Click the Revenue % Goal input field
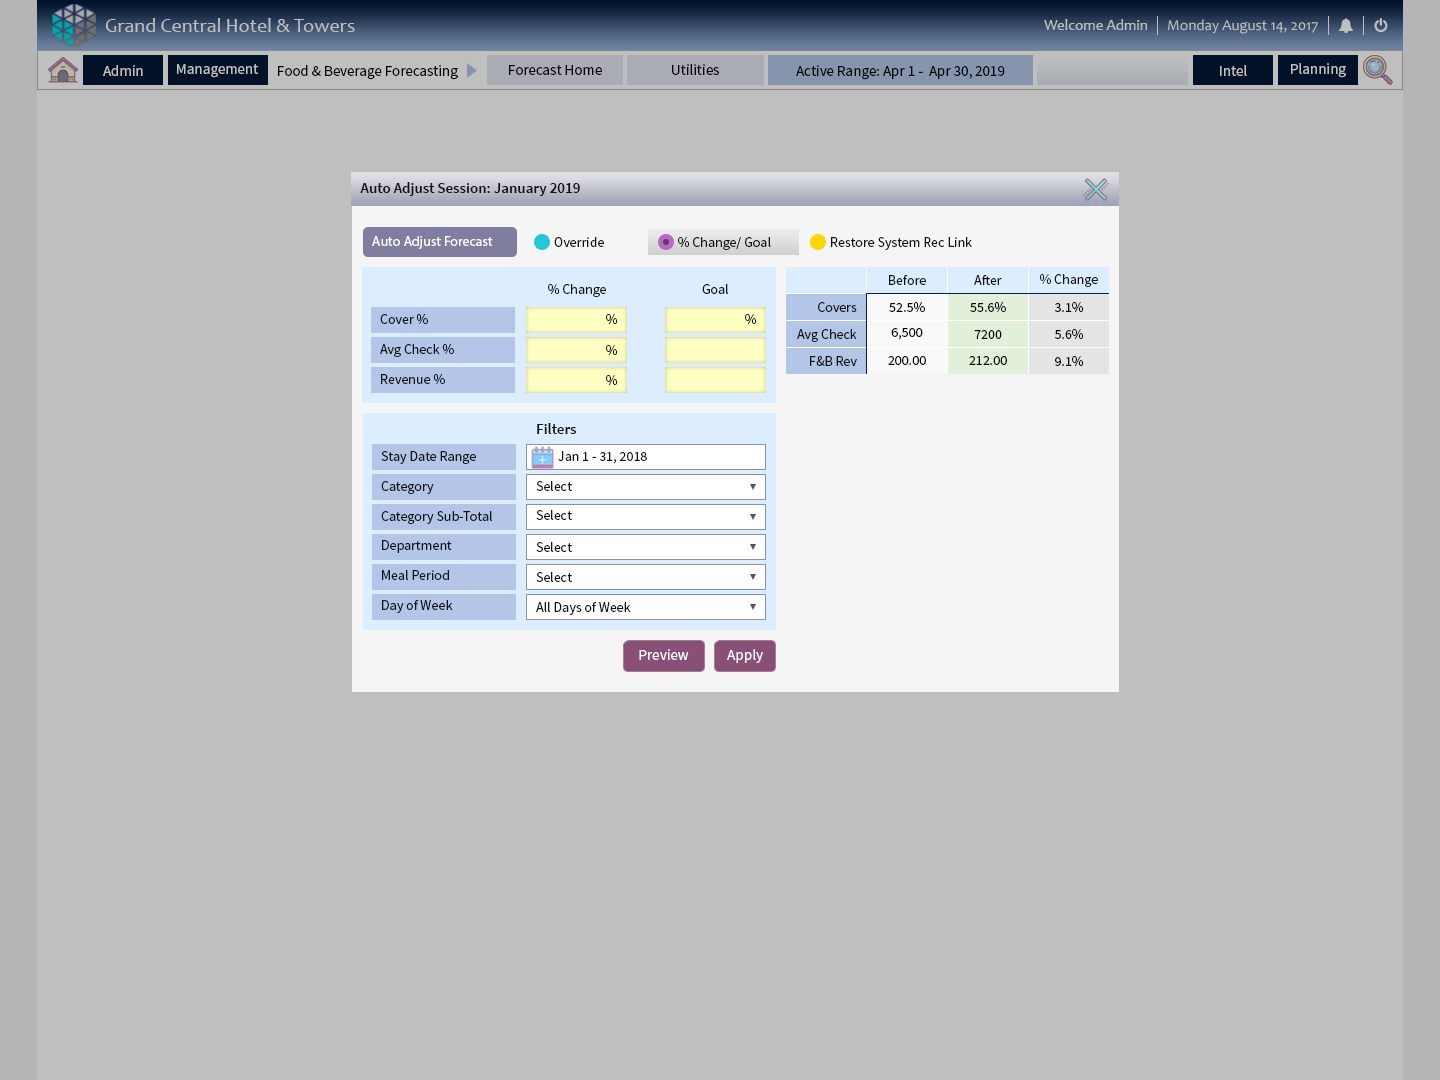 (715, 380)
